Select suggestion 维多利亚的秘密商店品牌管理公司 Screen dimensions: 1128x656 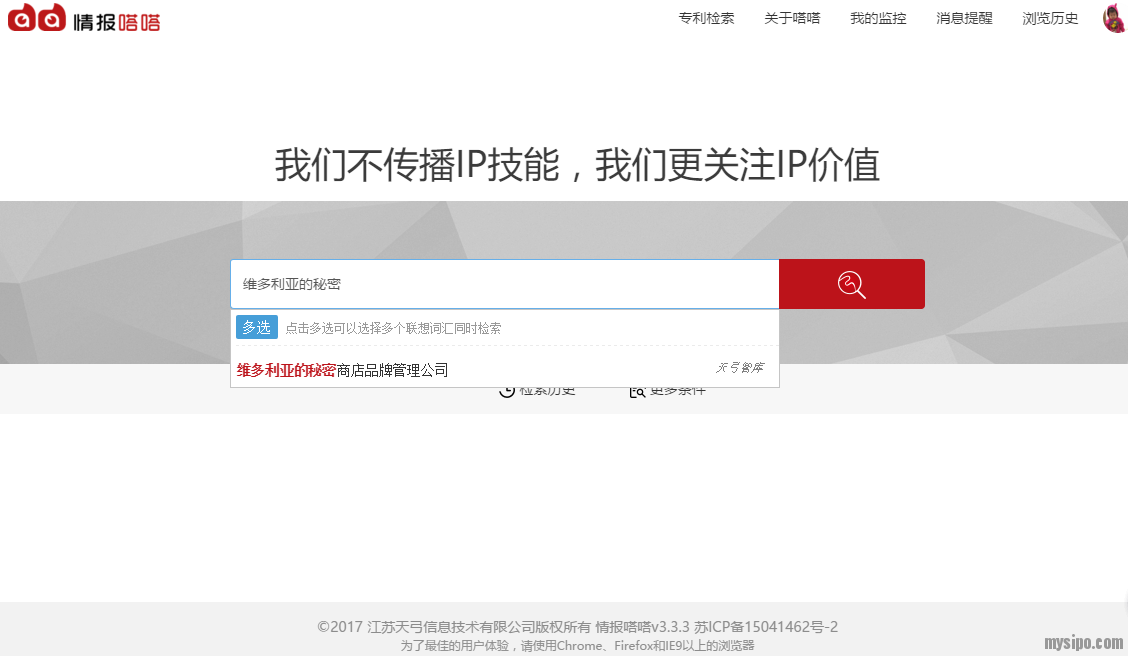(343, 370)
